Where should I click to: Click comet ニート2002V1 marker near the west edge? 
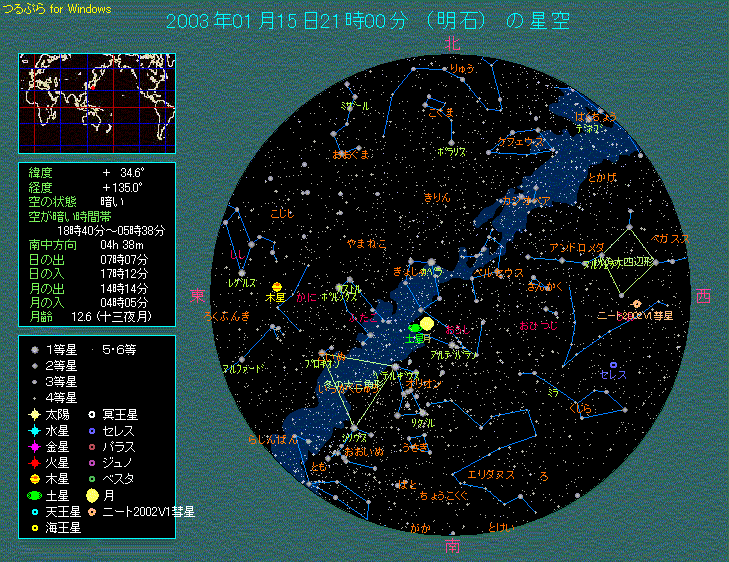[x=637, y=304]
